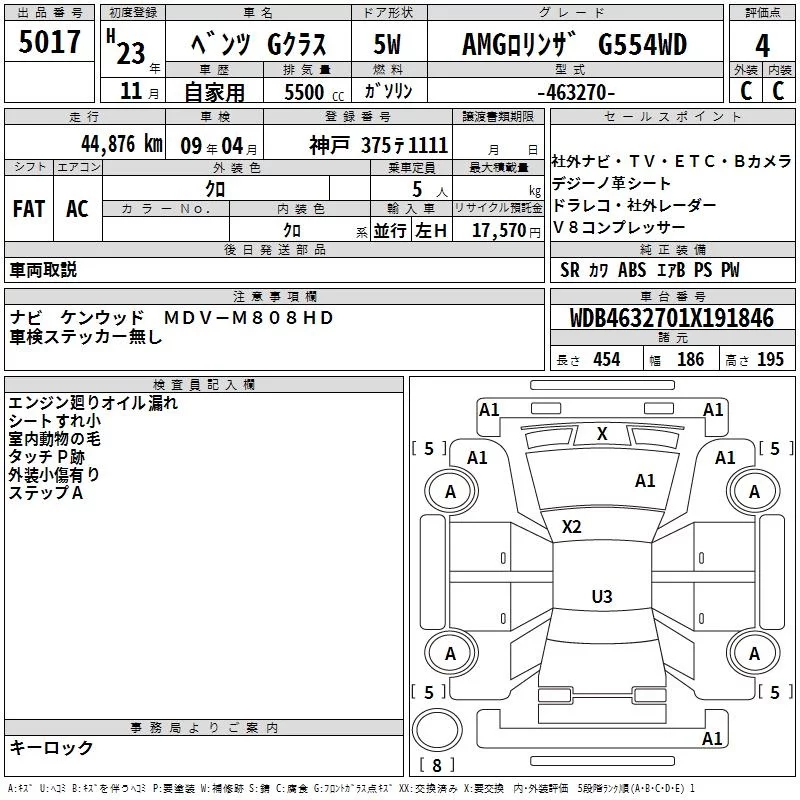Image resolution: width=800 pixels, height=800 pixels.
Task: Click the SR equipment code
Action: [x=569, y=270]
